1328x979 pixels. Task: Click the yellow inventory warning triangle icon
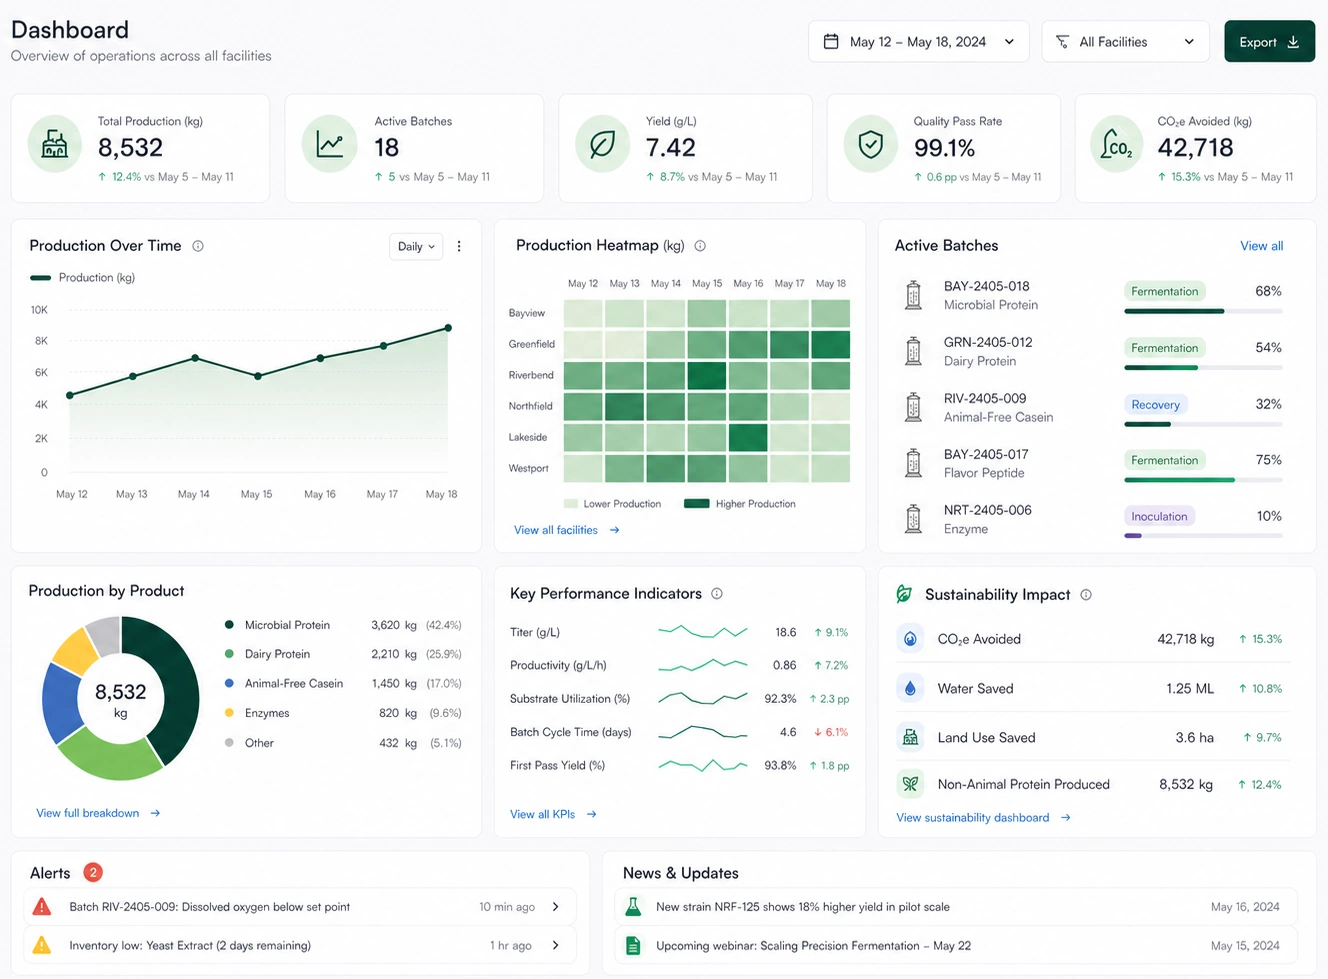click(42, 945)
